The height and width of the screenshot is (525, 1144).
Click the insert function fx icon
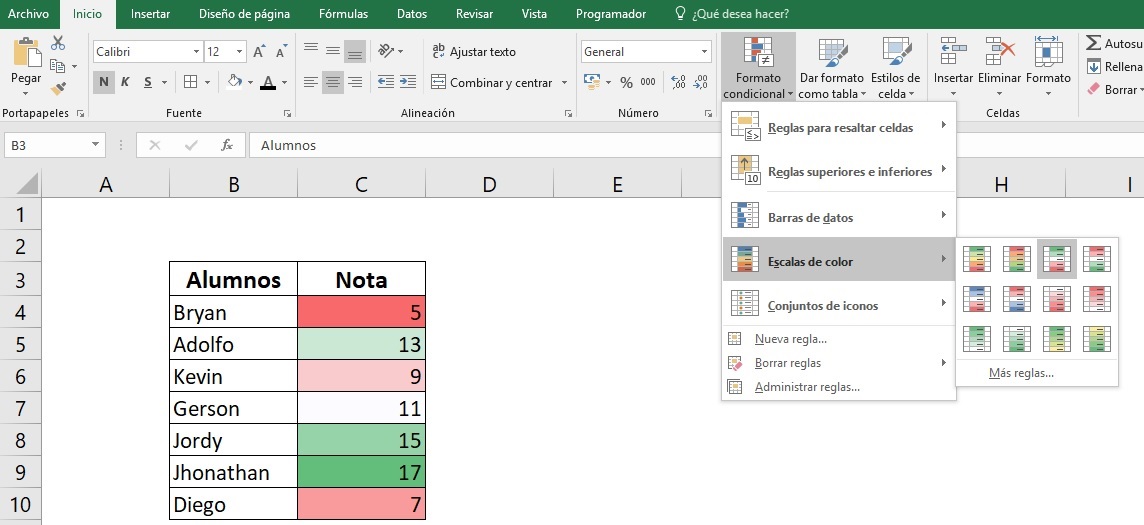(x=227, y=145)
